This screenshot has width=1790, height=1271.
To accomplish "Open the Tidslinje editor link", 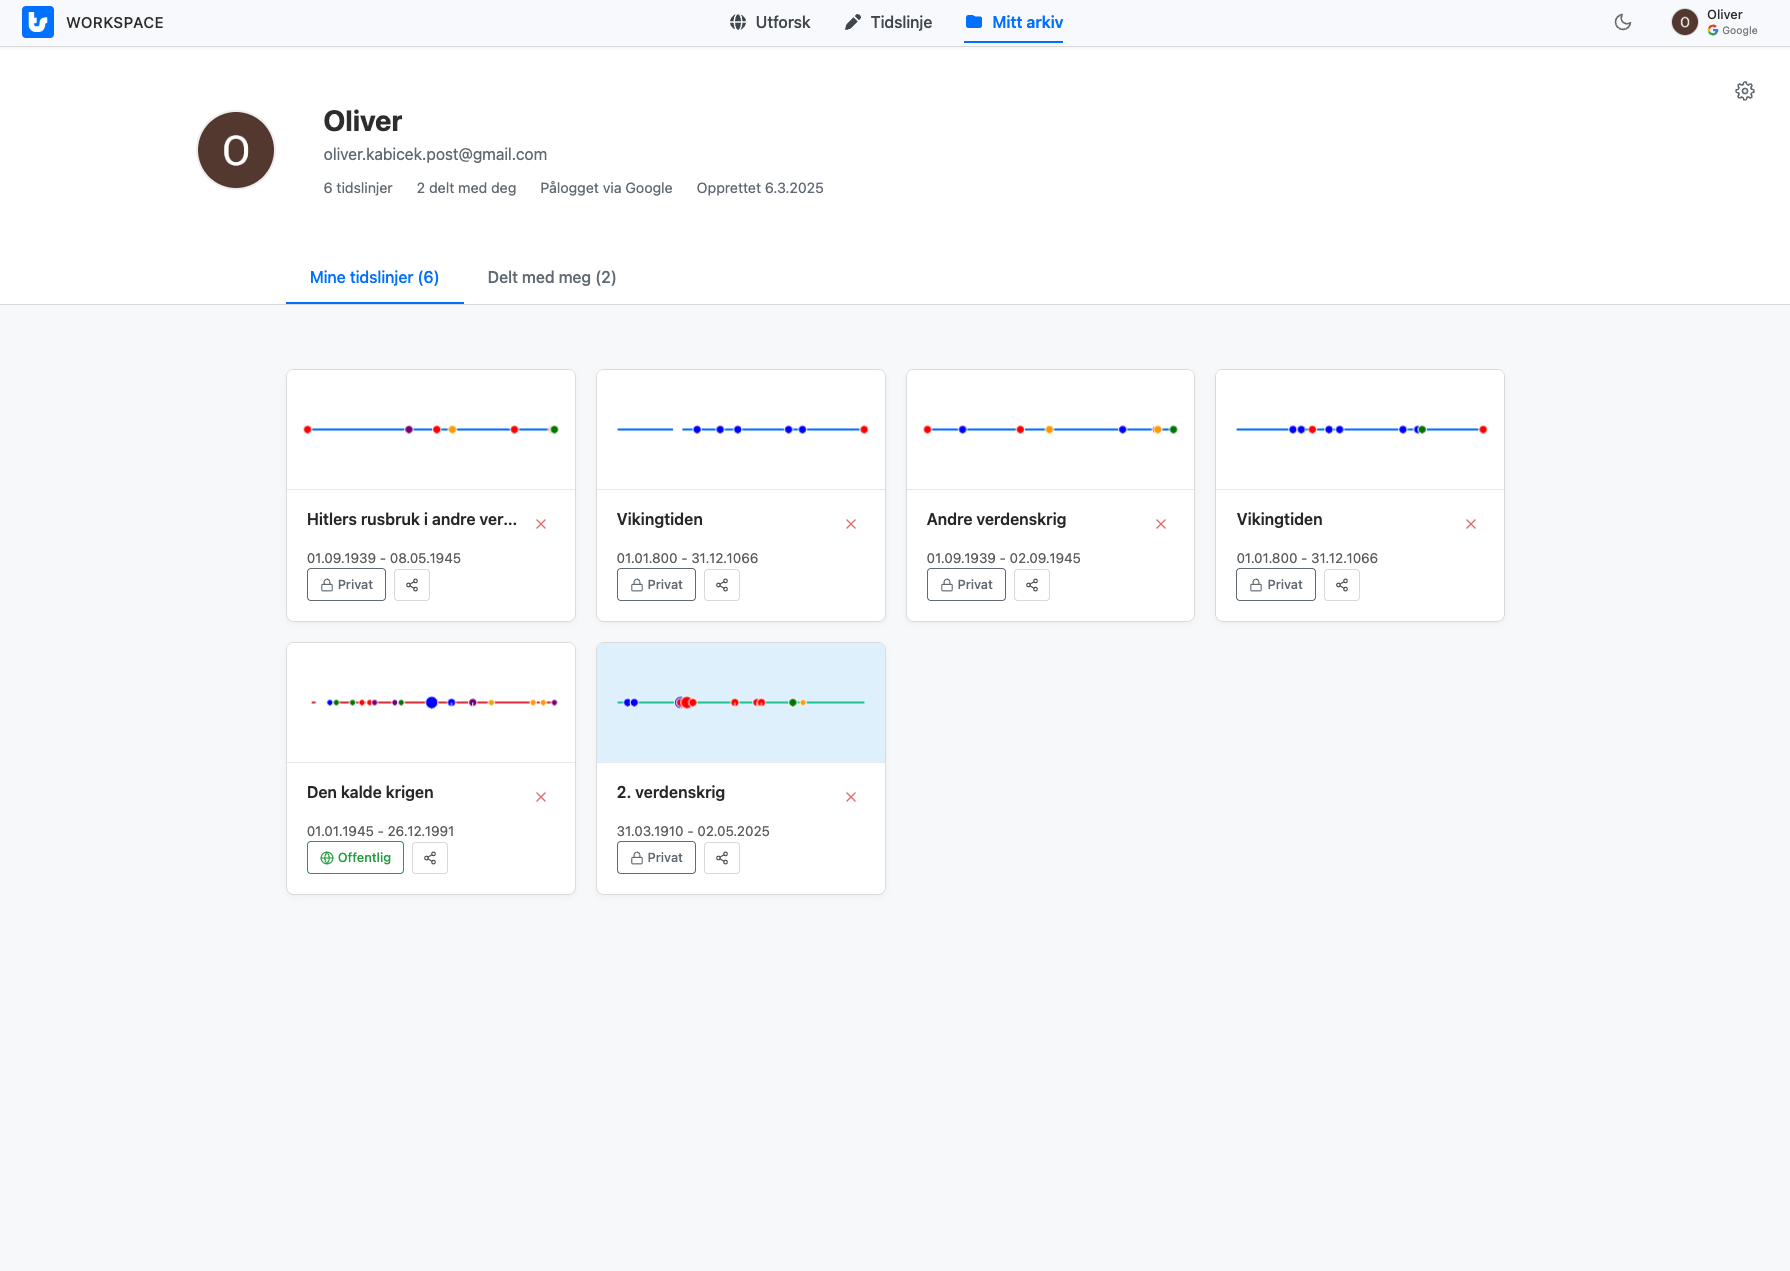I will click(888, 22).
